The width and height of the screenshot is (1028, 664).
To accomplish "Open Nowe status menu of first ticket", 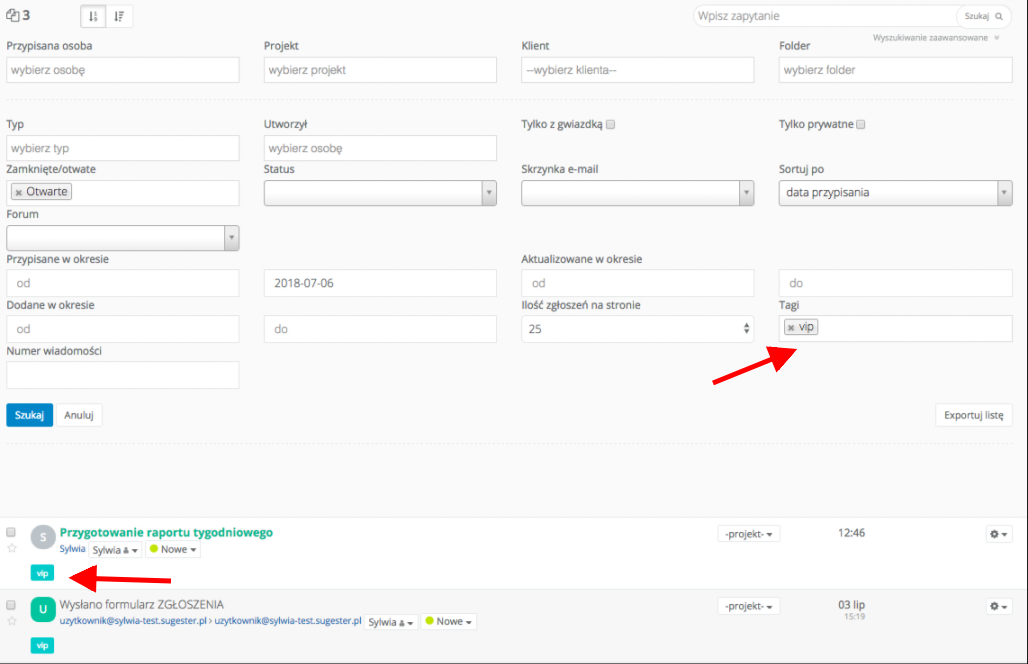I will [x=174, y=550].
